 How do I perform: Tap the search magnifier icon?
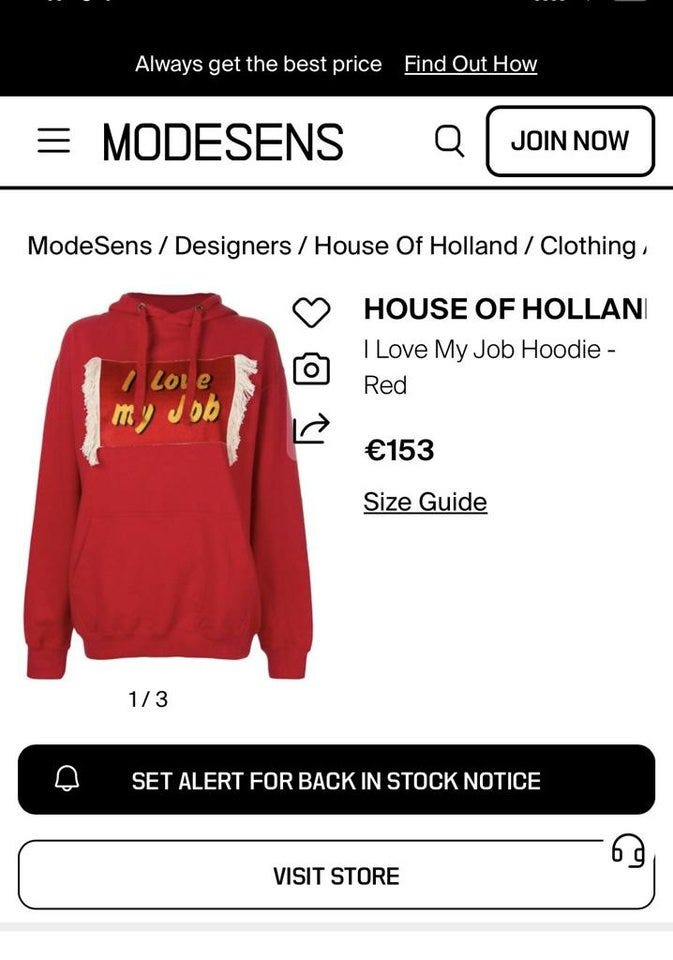point(449,141)
